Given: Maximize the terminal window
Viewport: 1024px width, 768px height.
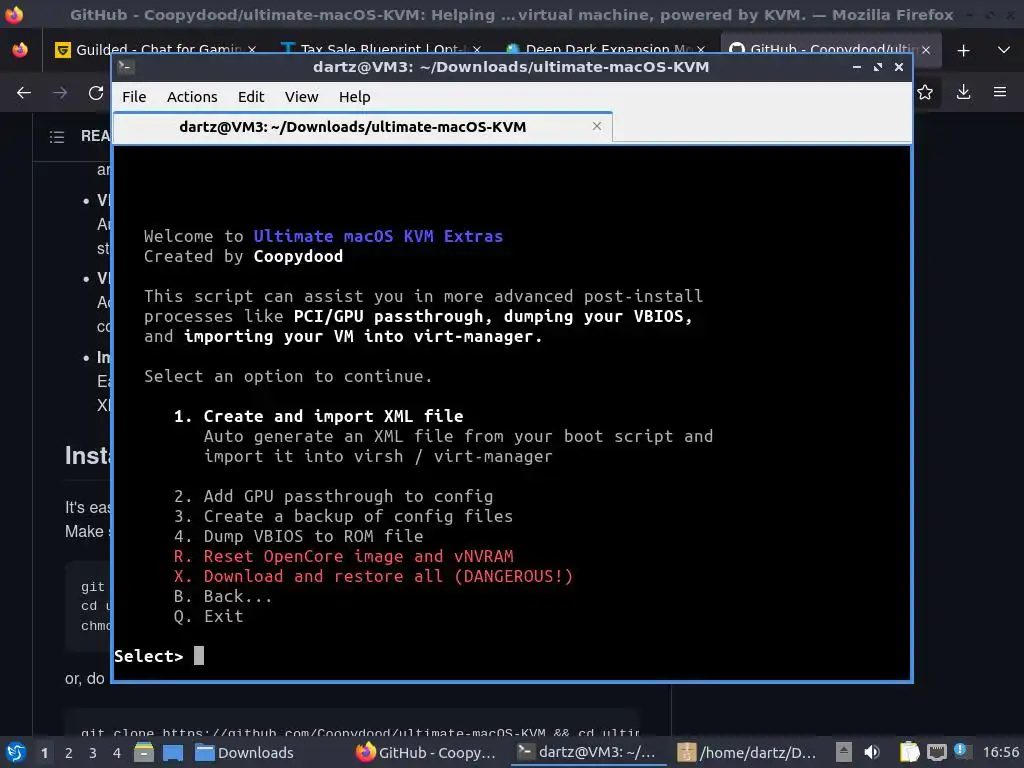Looking at the screenshot, I should [878, 67].
